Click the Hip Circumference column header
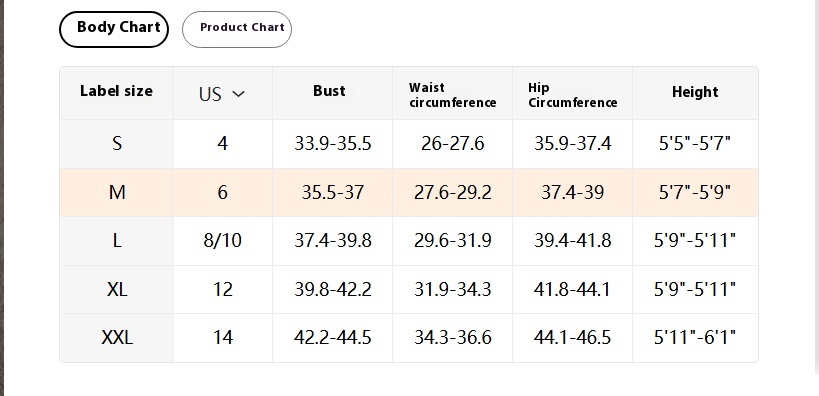This screenshot has height=396, width=819. tap(572, 95)
